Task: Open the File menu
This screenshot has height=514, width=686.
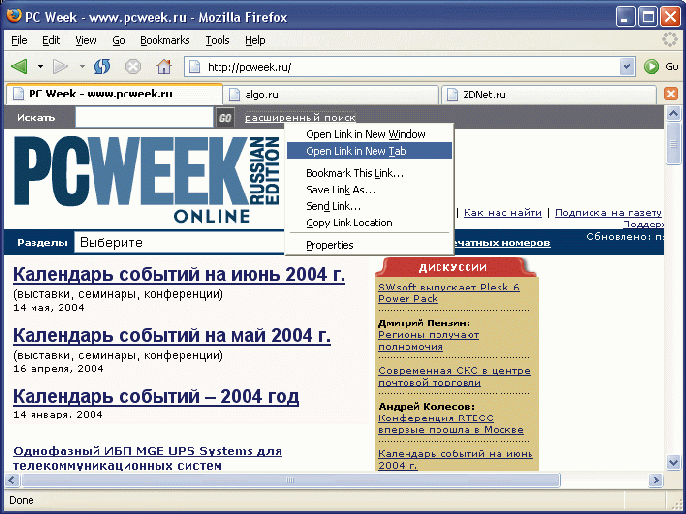Action: point(19,40)
